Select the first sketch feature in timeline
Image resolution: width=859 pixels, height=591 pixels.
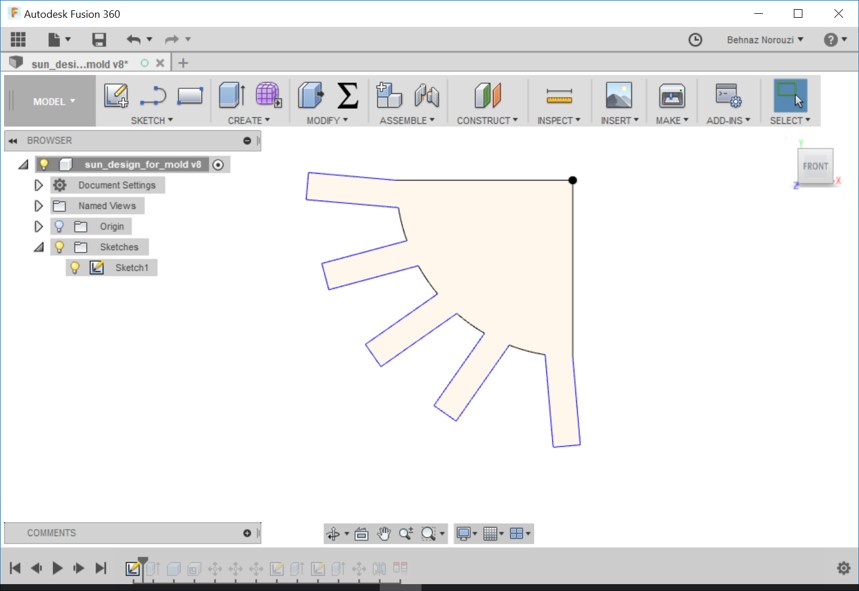[x=132, y=569]
